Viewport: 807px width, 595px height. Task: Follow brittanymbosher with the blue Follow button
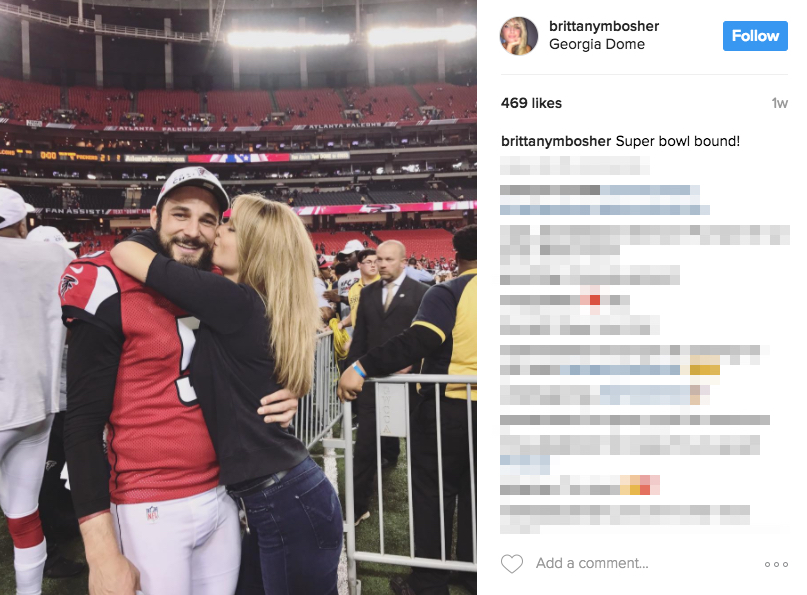[755, 36]
